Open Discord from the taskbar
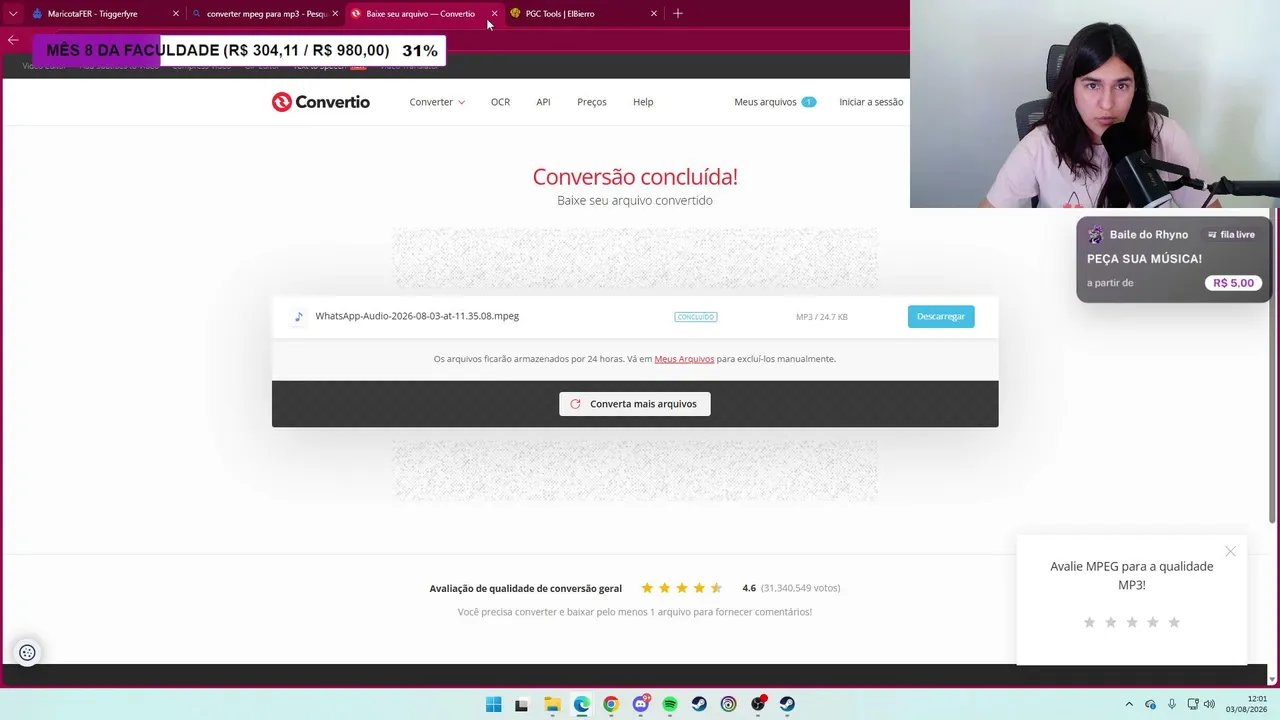Image resolution: width=1280 pixels, height=720 pixels. pos(641,704)
